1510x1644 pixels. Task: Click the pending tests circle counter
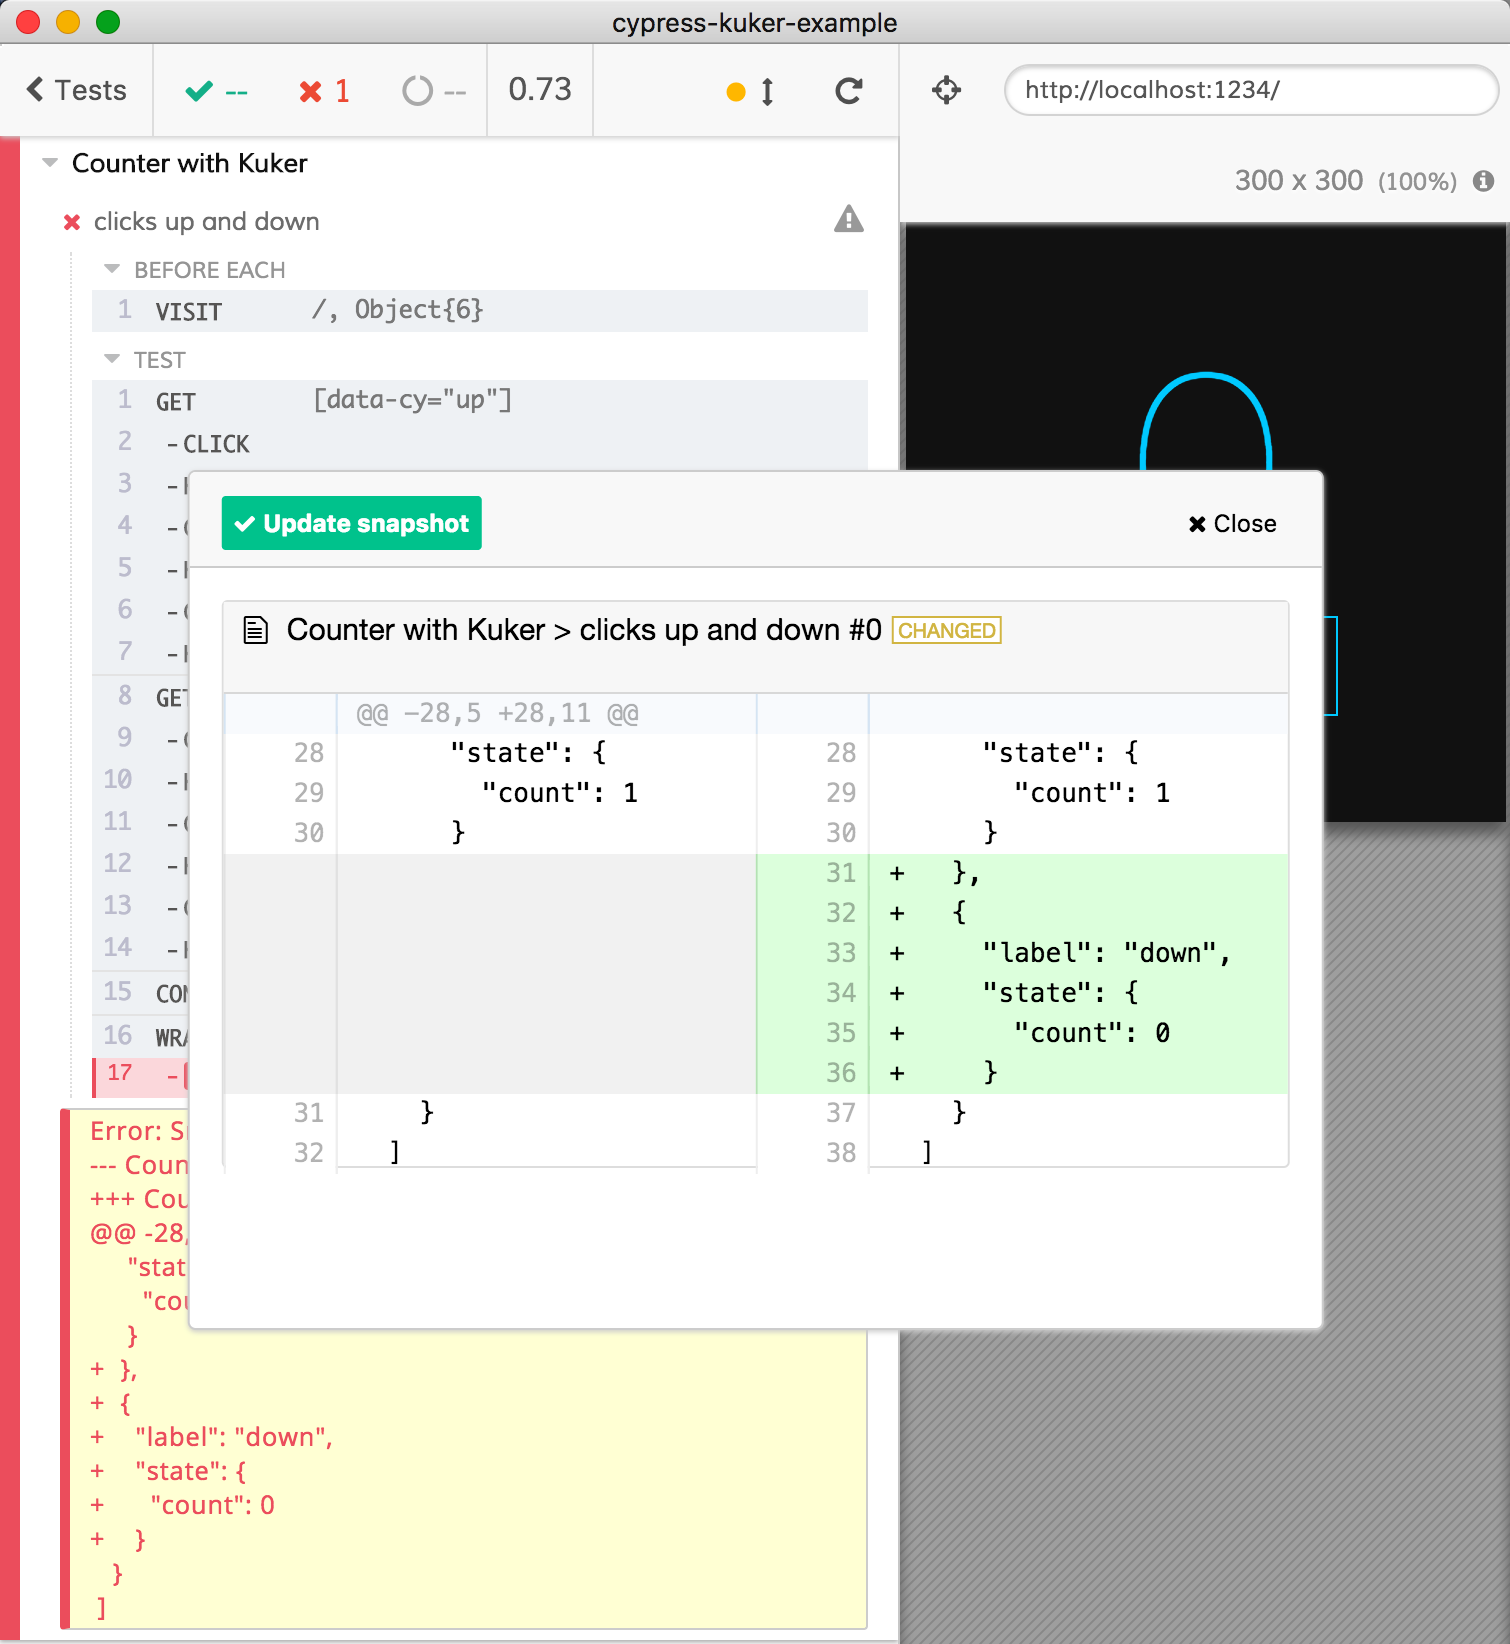(x=433, y=91)
